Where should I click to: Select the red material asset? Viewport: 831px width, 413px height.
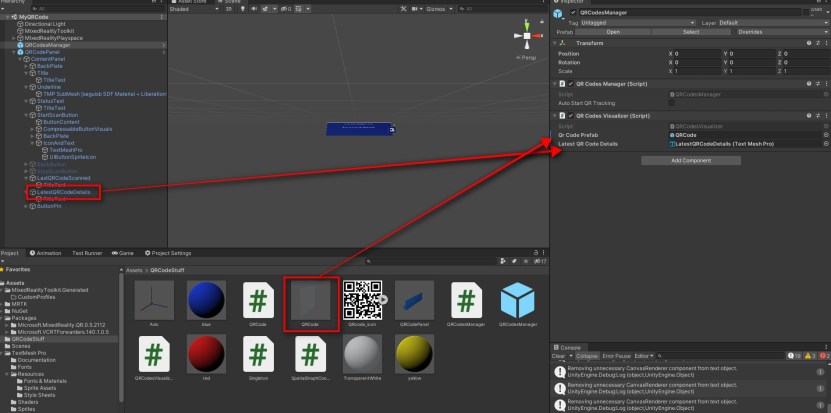click(x=206, y=358)
